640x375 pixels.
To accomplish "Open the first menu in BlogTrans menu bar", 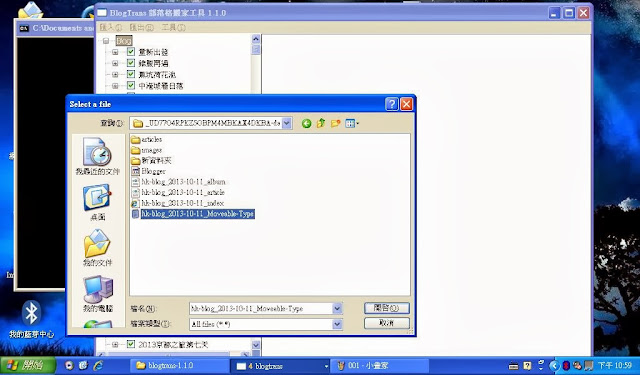I will tap(111, 27).
